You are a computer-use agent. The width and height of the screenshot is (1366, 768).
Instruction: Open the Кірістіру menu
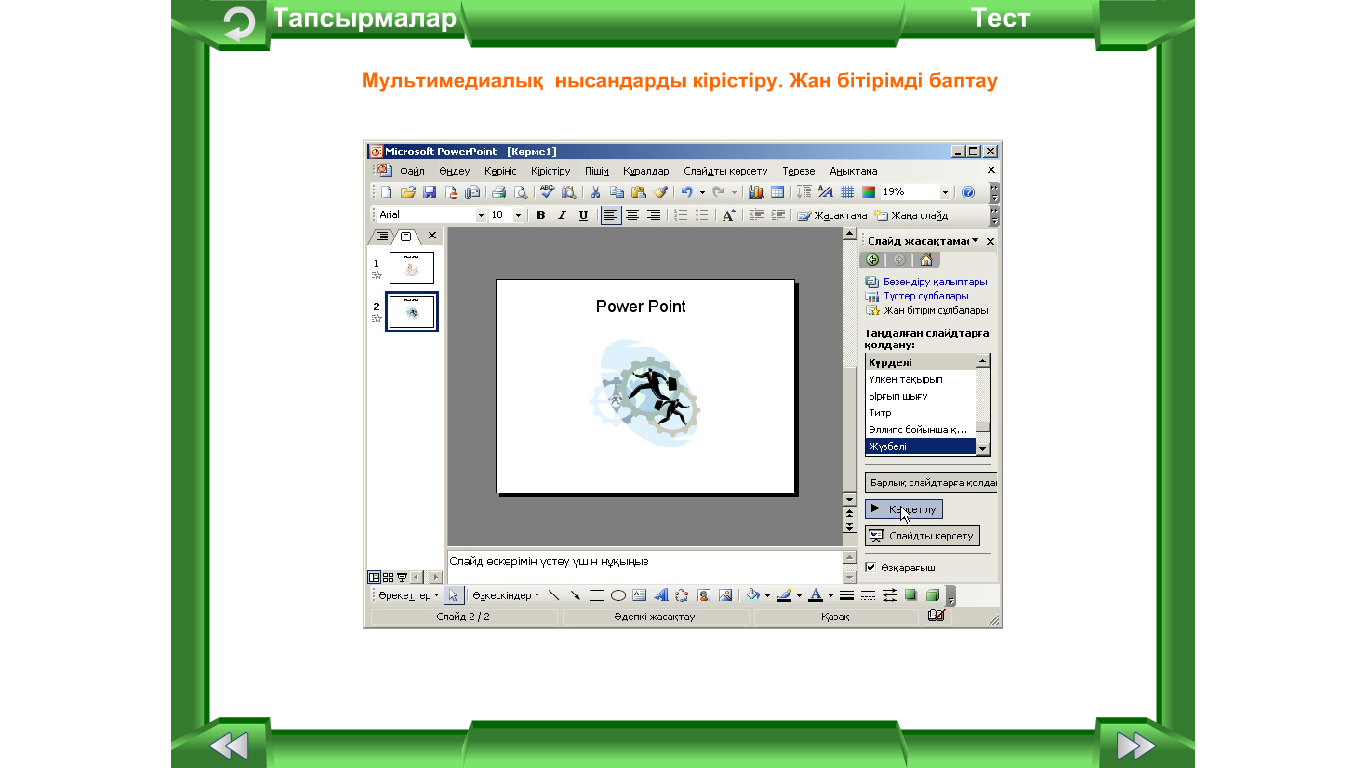(551, 171)
